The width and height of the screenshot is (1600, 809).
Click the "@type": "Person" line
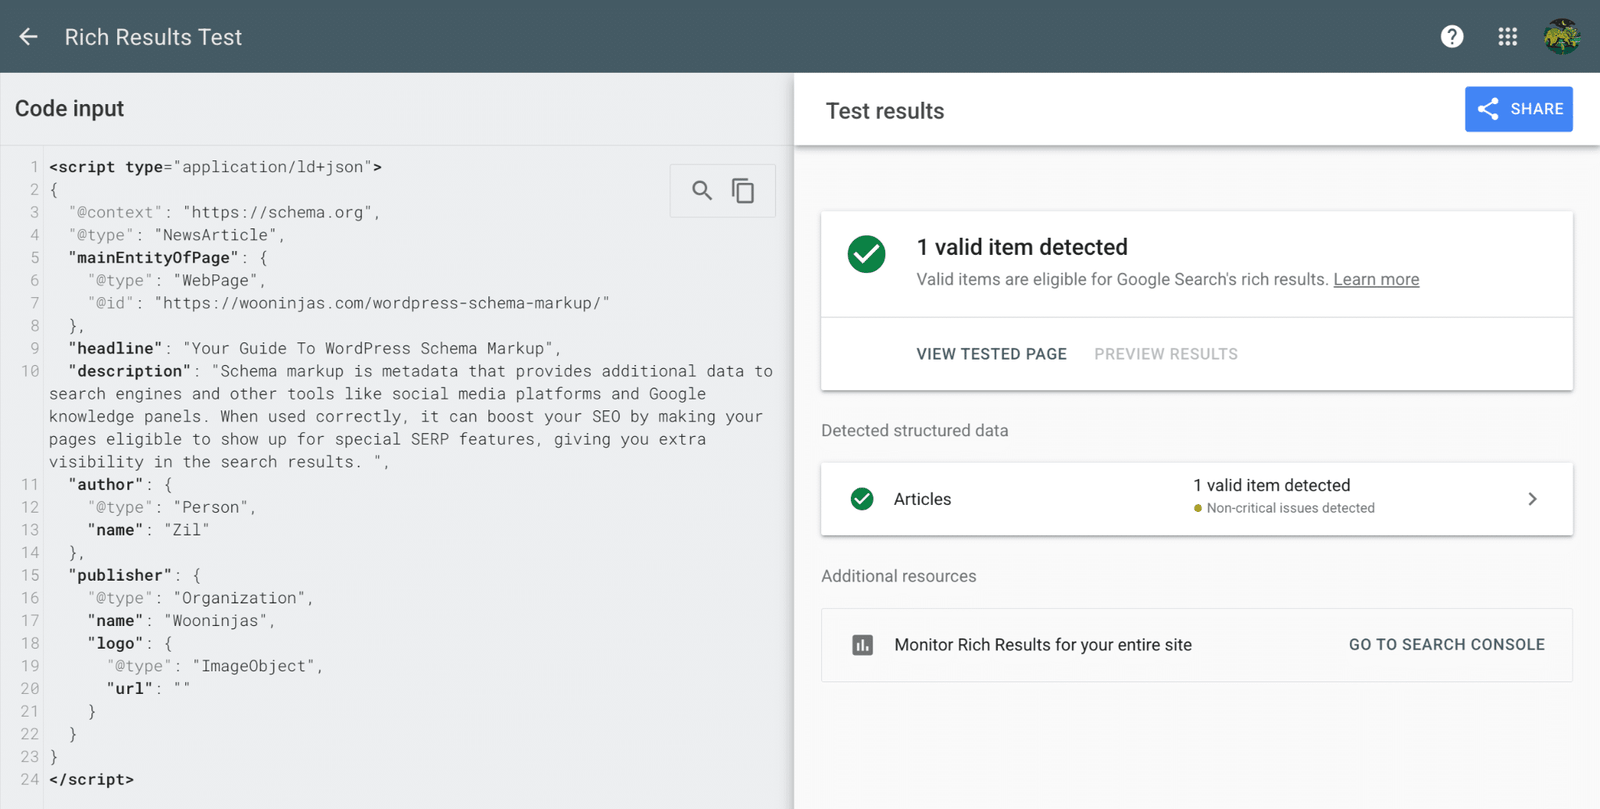coord(172,508)
